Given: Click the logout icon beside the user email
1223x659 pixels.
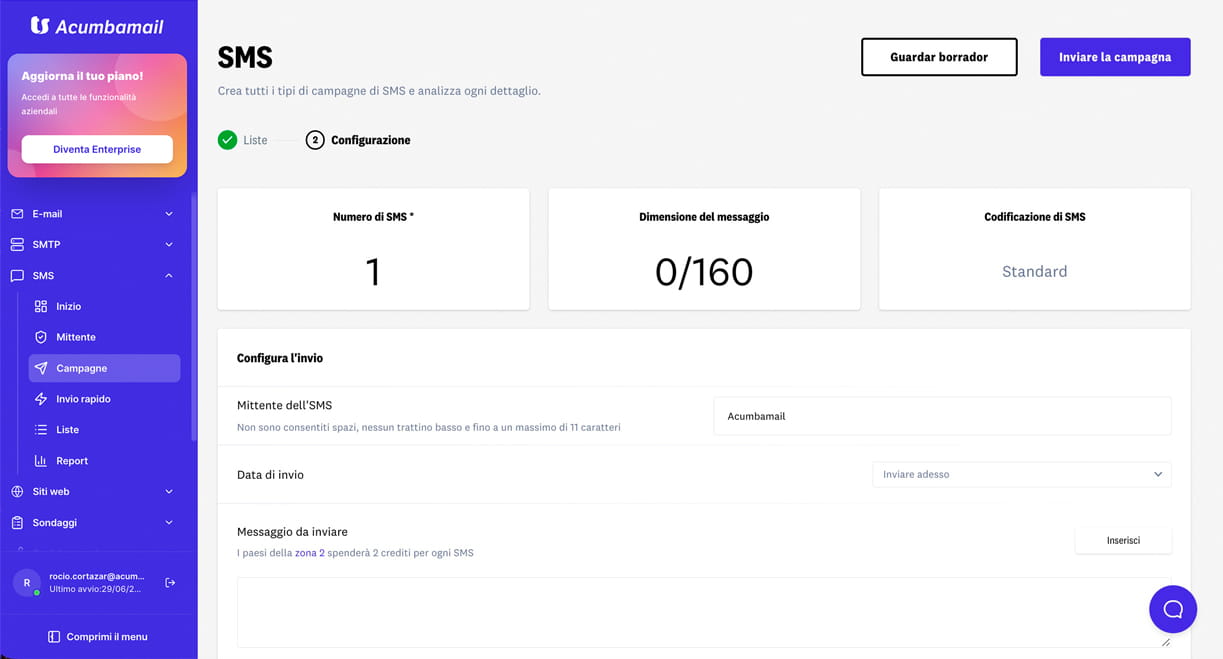Looking at the screenshot, I should (170, 583).
